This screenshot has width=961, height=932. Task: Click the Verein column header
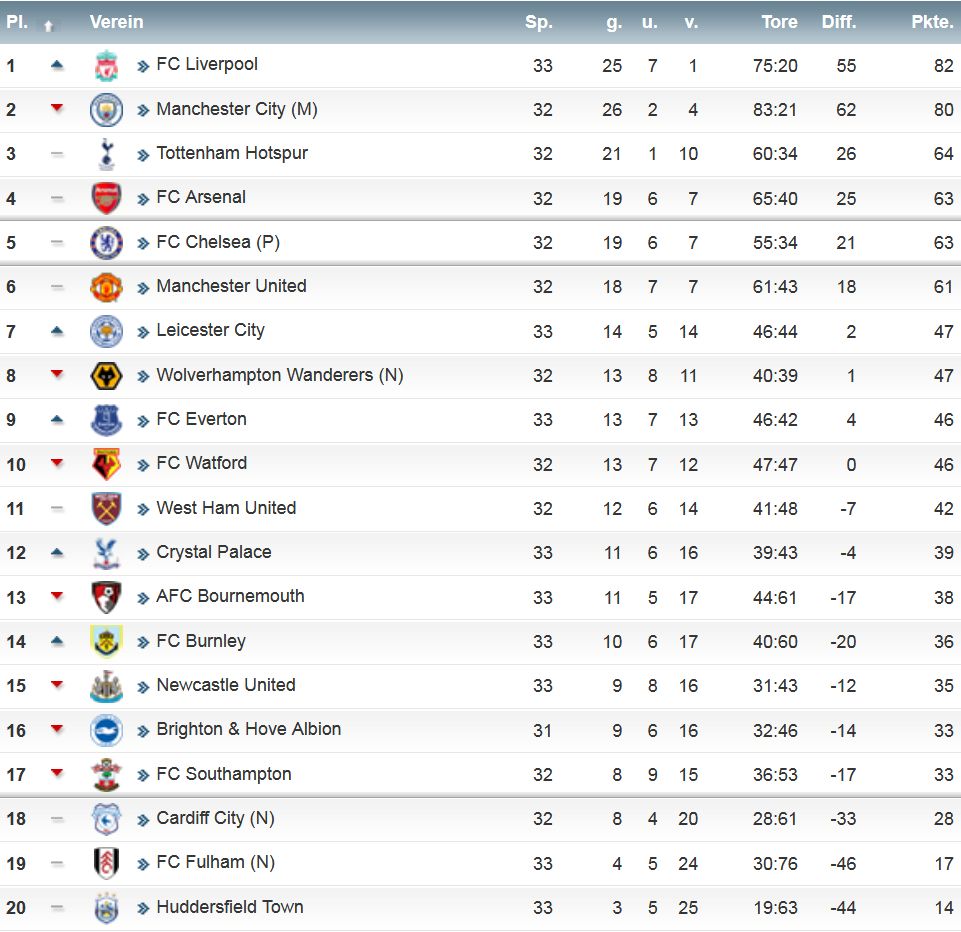coord(116,22)
